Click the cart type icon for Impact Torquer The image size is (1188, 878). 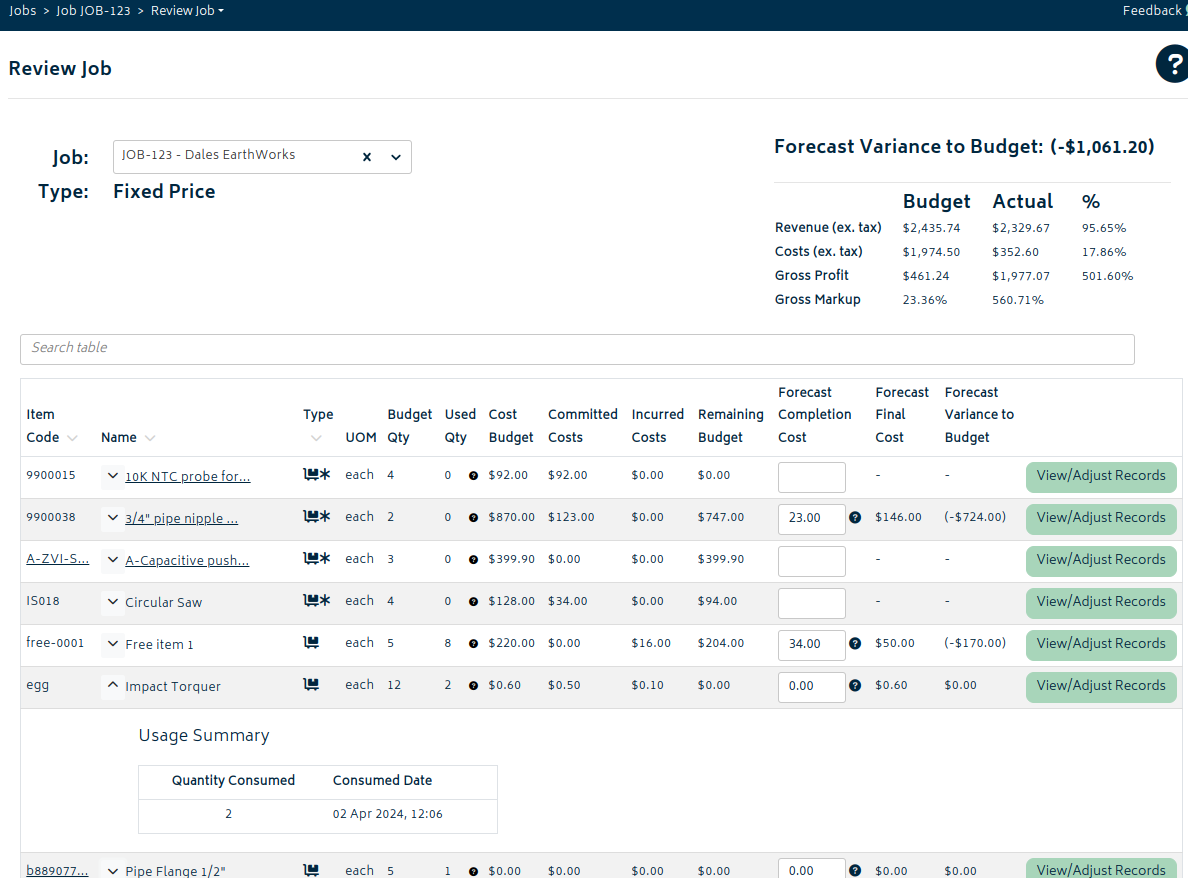(x=311, y=685)
